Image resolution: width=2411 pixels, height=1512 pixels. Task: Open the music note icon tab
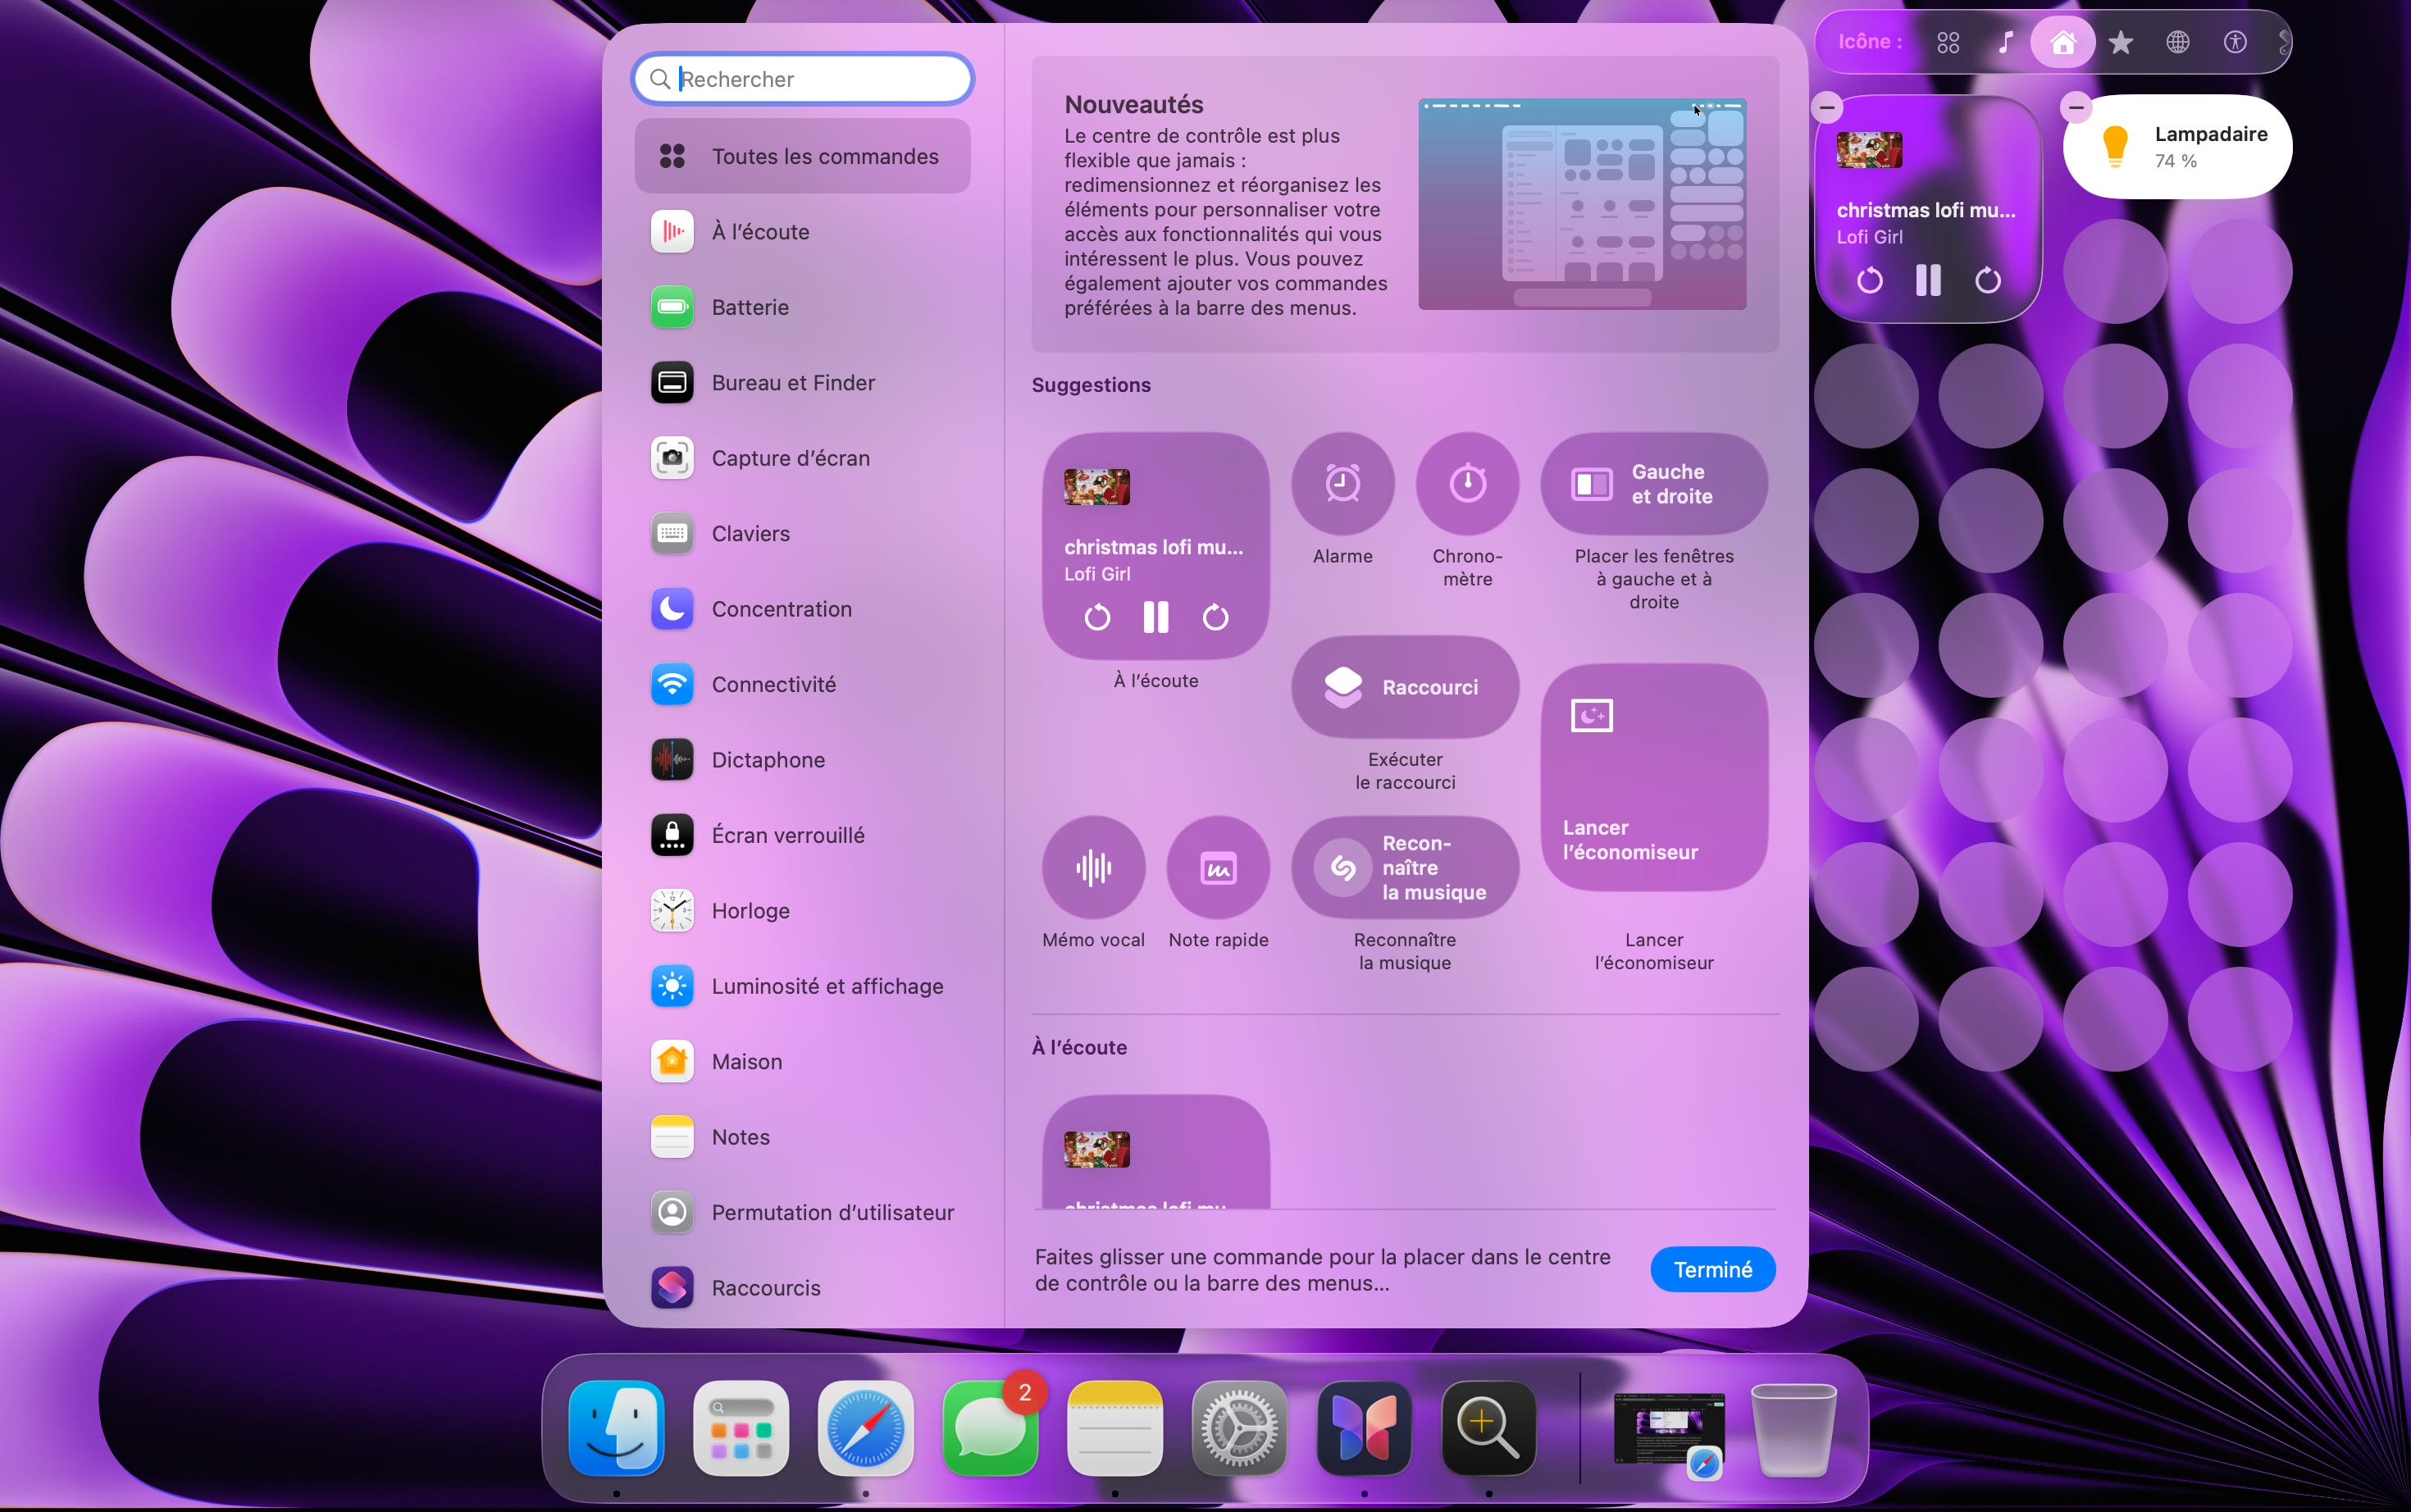[2005, 42]
